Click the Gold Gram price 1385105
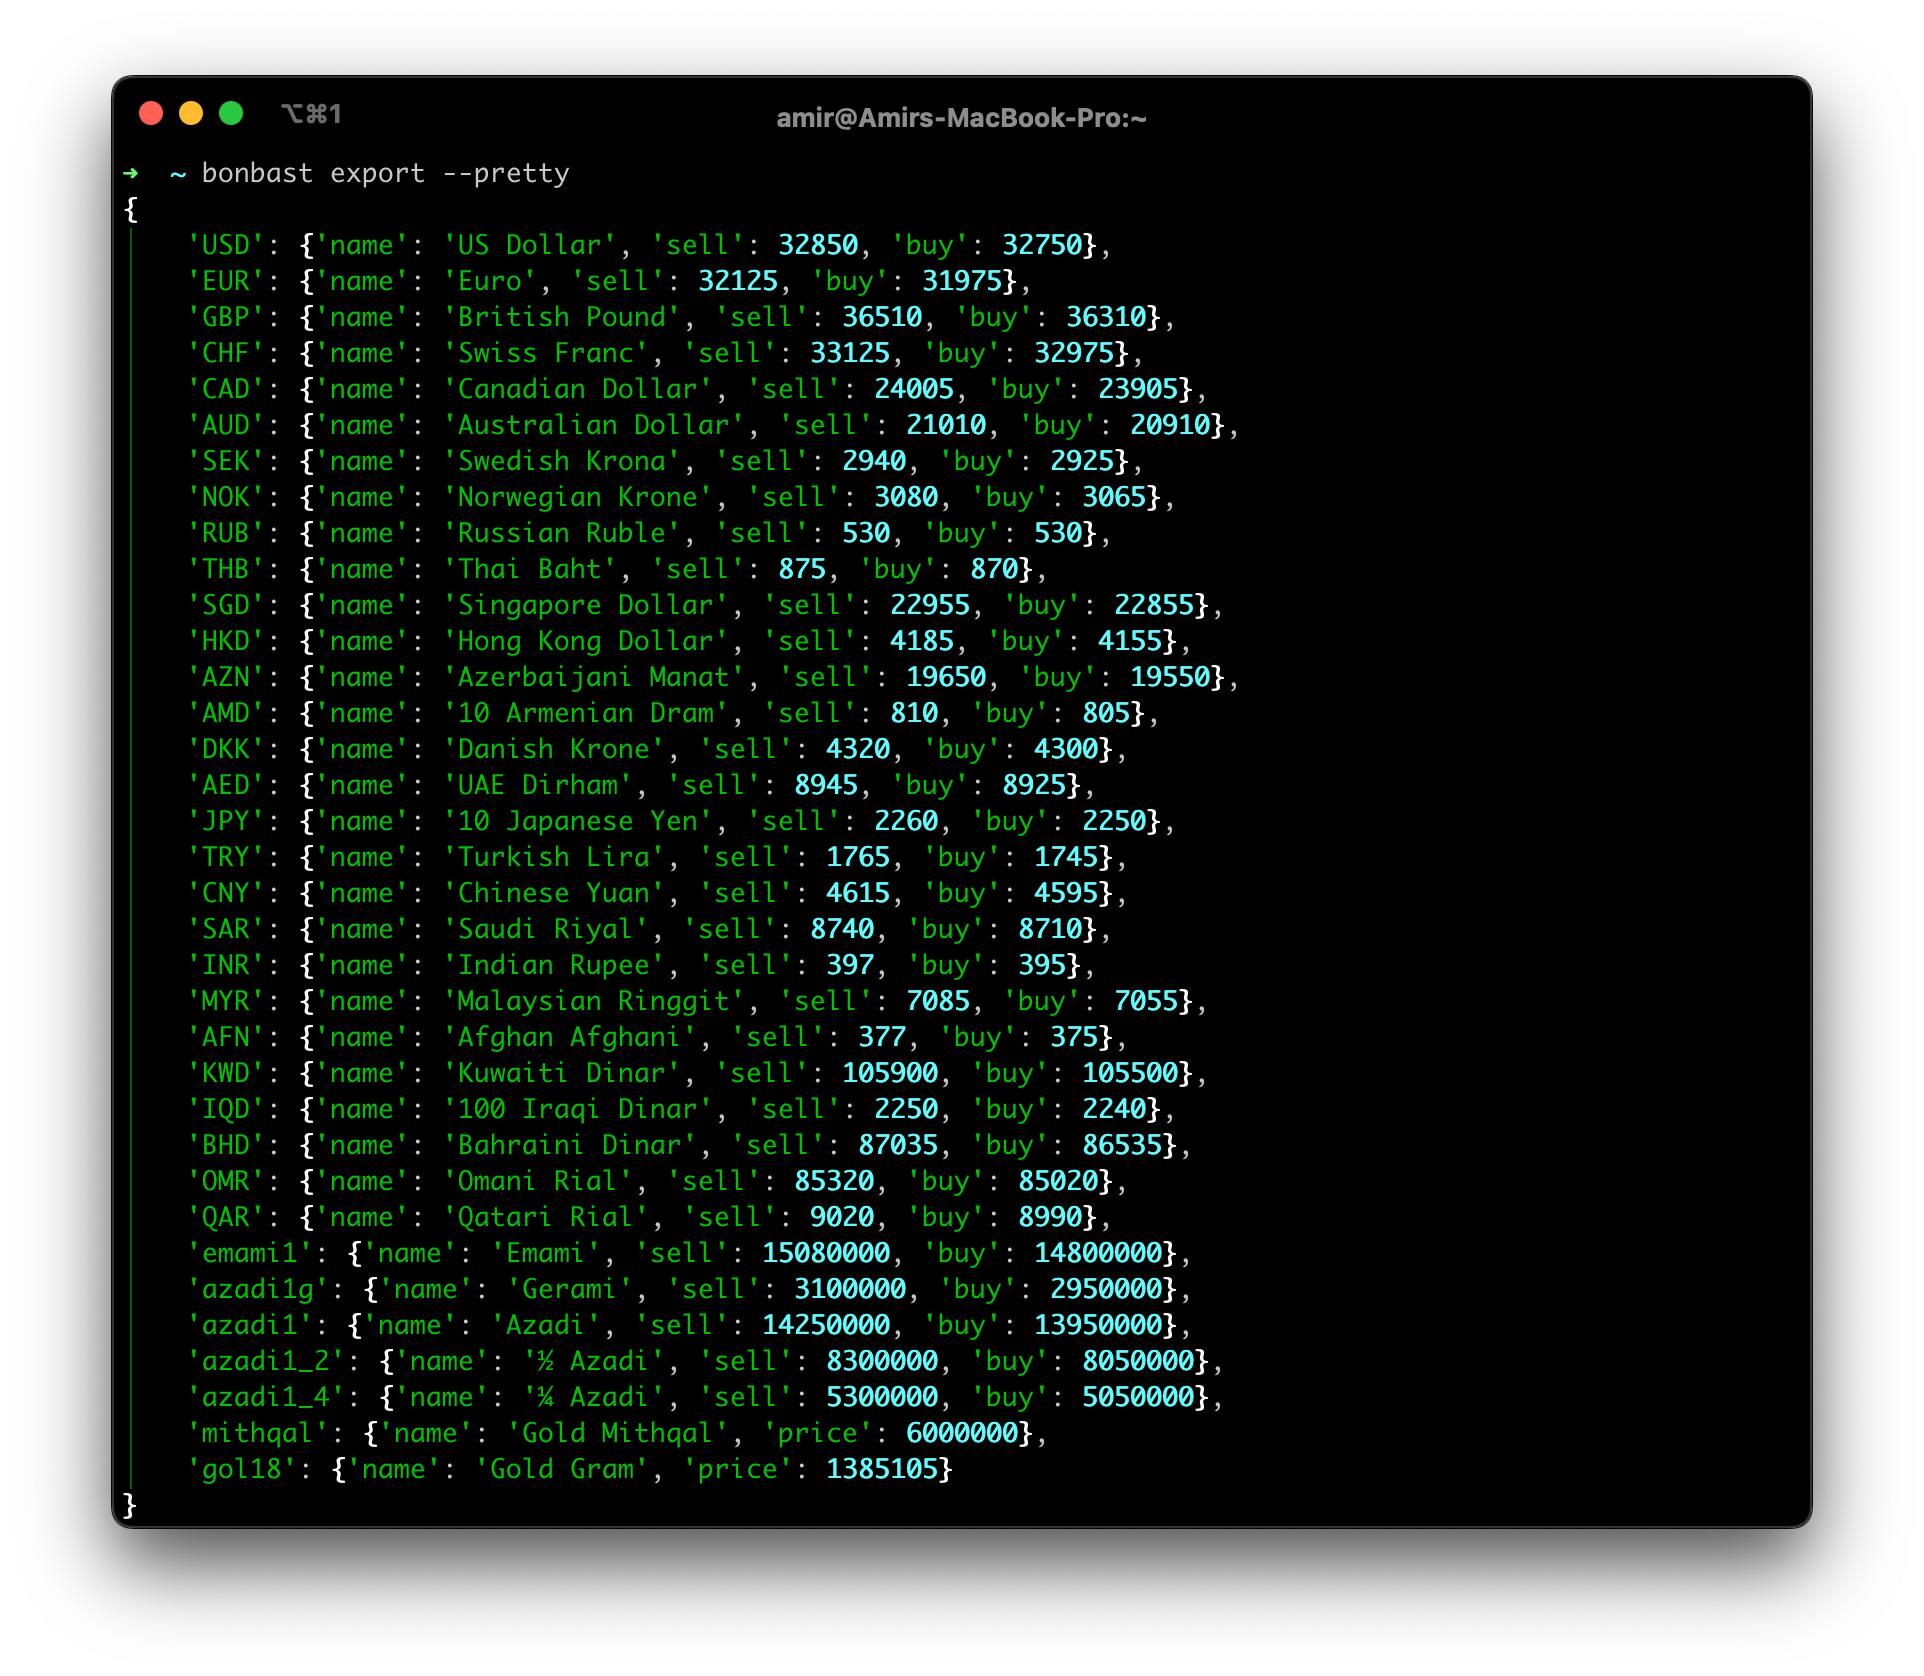The height and width of the screenshot is (1676, 1924). (x=881, y=1469)
